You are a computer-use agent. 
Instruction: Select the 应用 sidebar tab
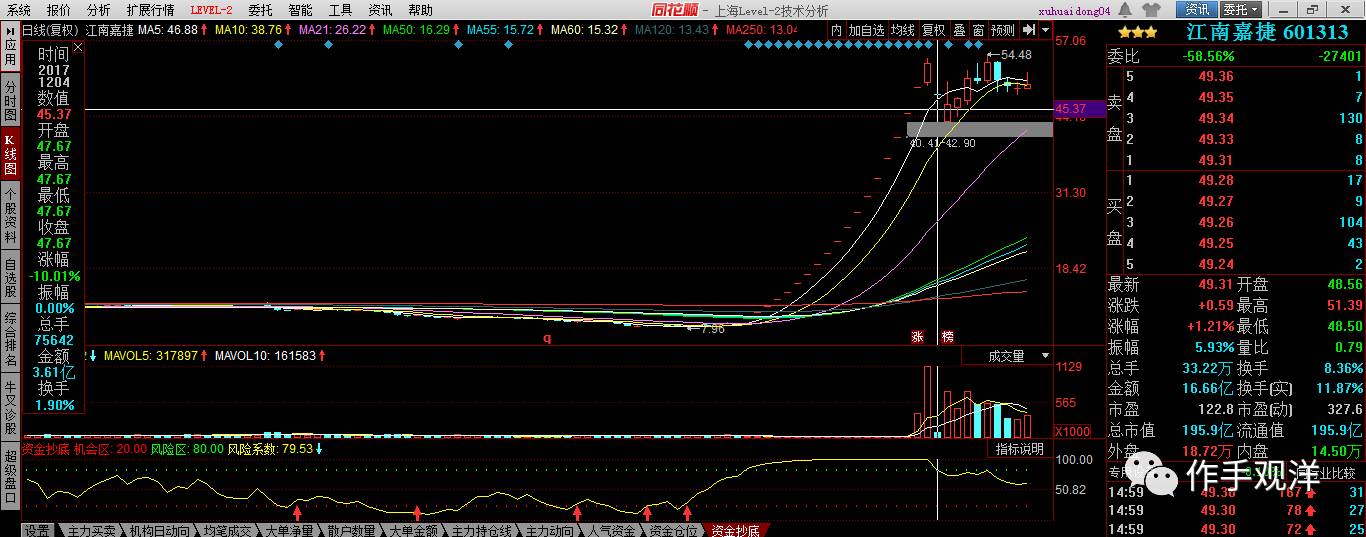pos(10,52)
